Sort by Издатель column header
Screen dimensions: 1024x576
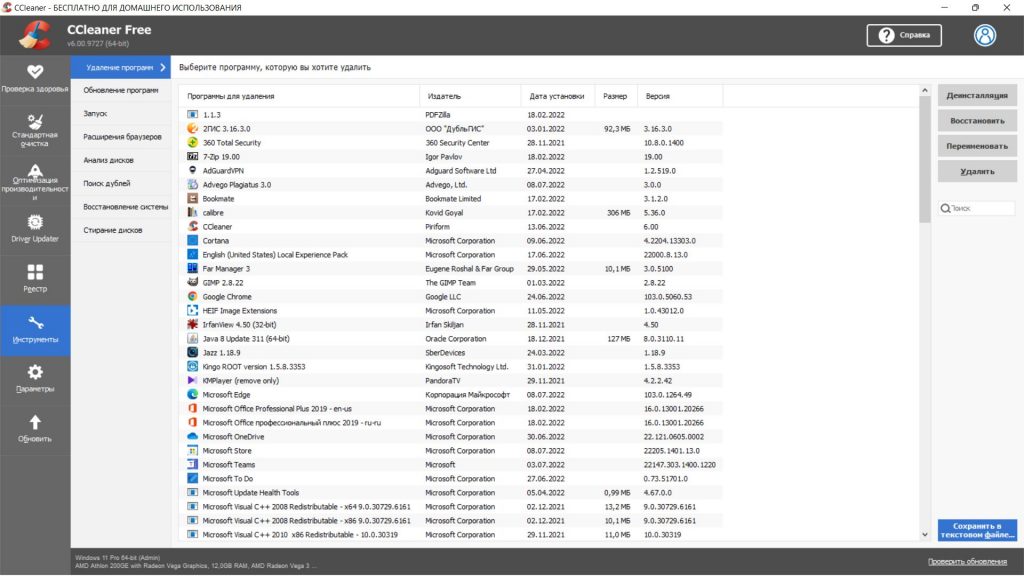(470, 96)
